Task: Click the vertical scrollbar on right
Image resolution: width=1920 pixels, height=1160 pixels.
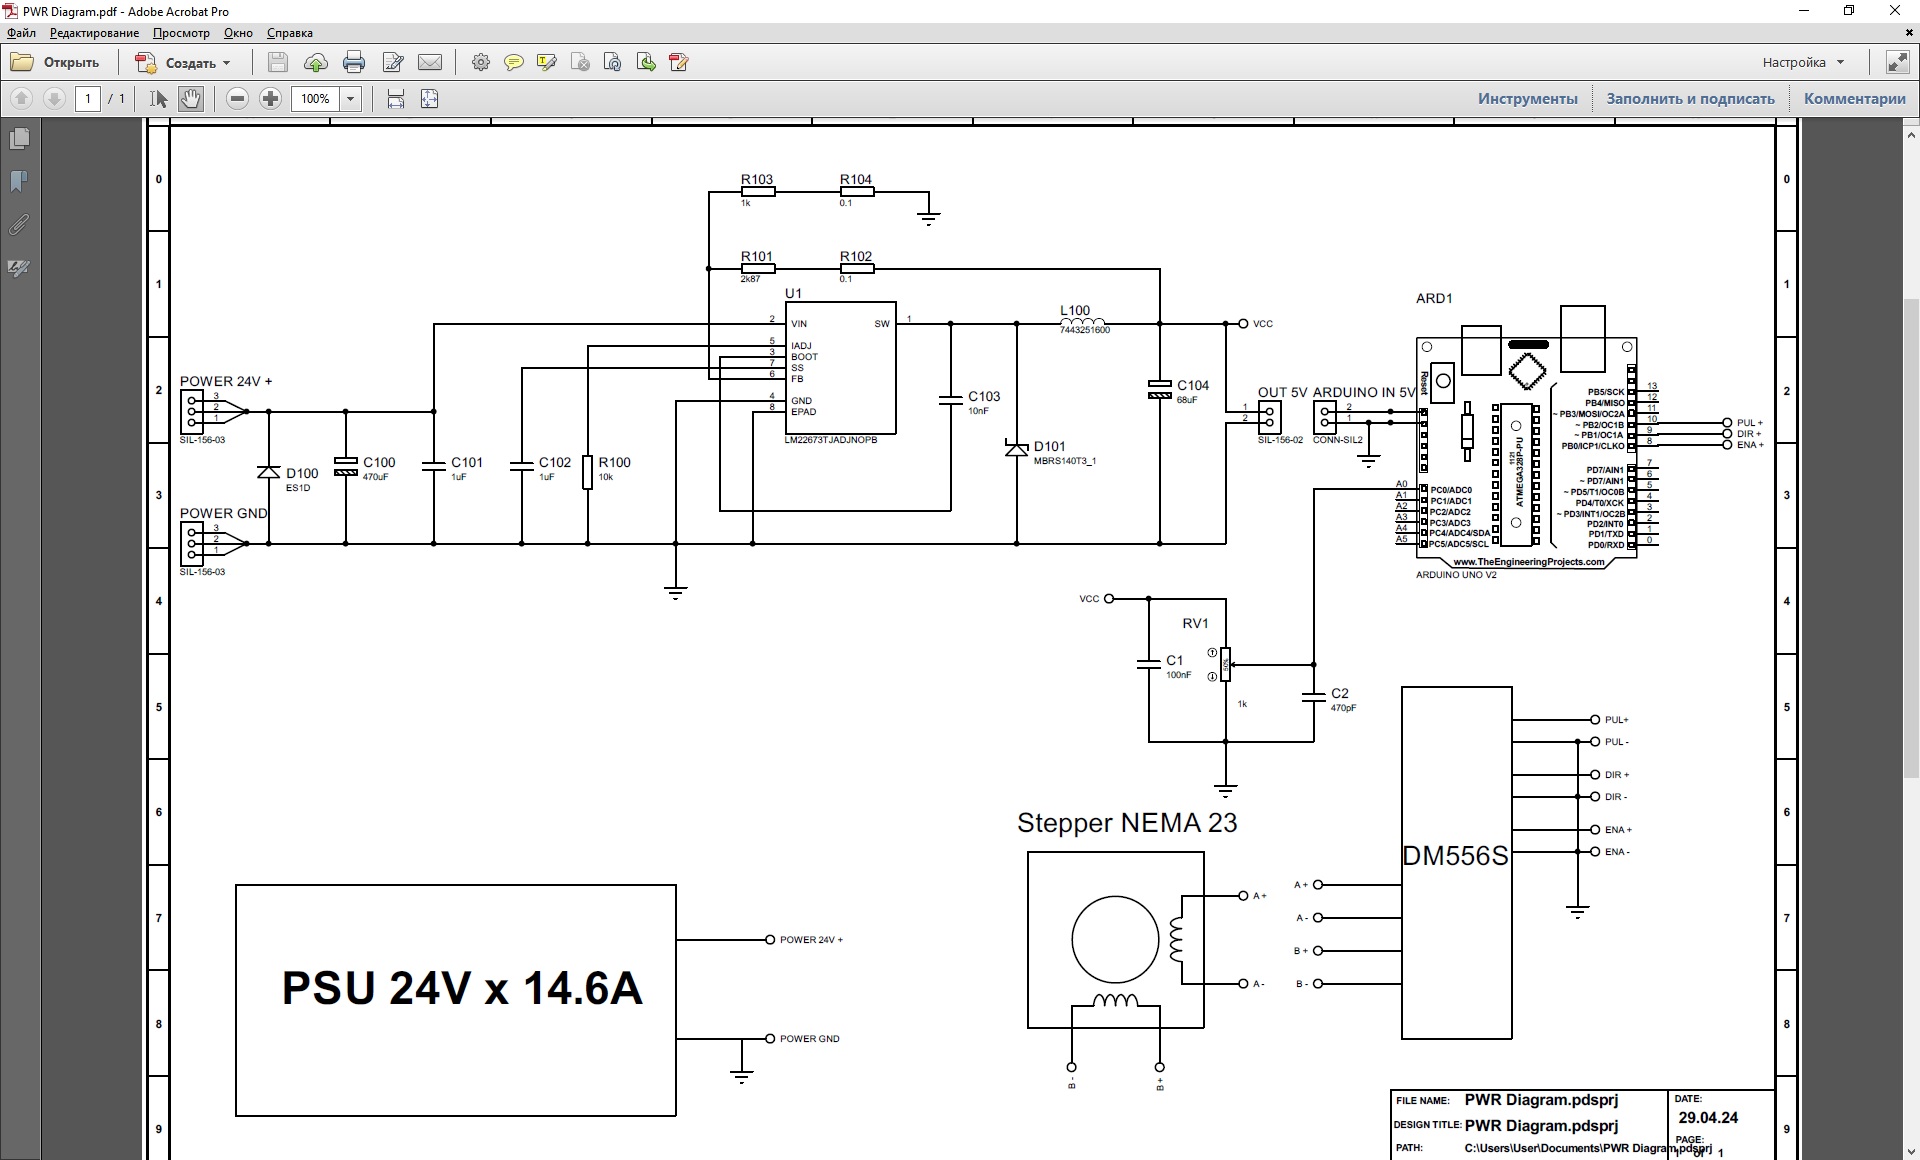Action: (1911, 540)
